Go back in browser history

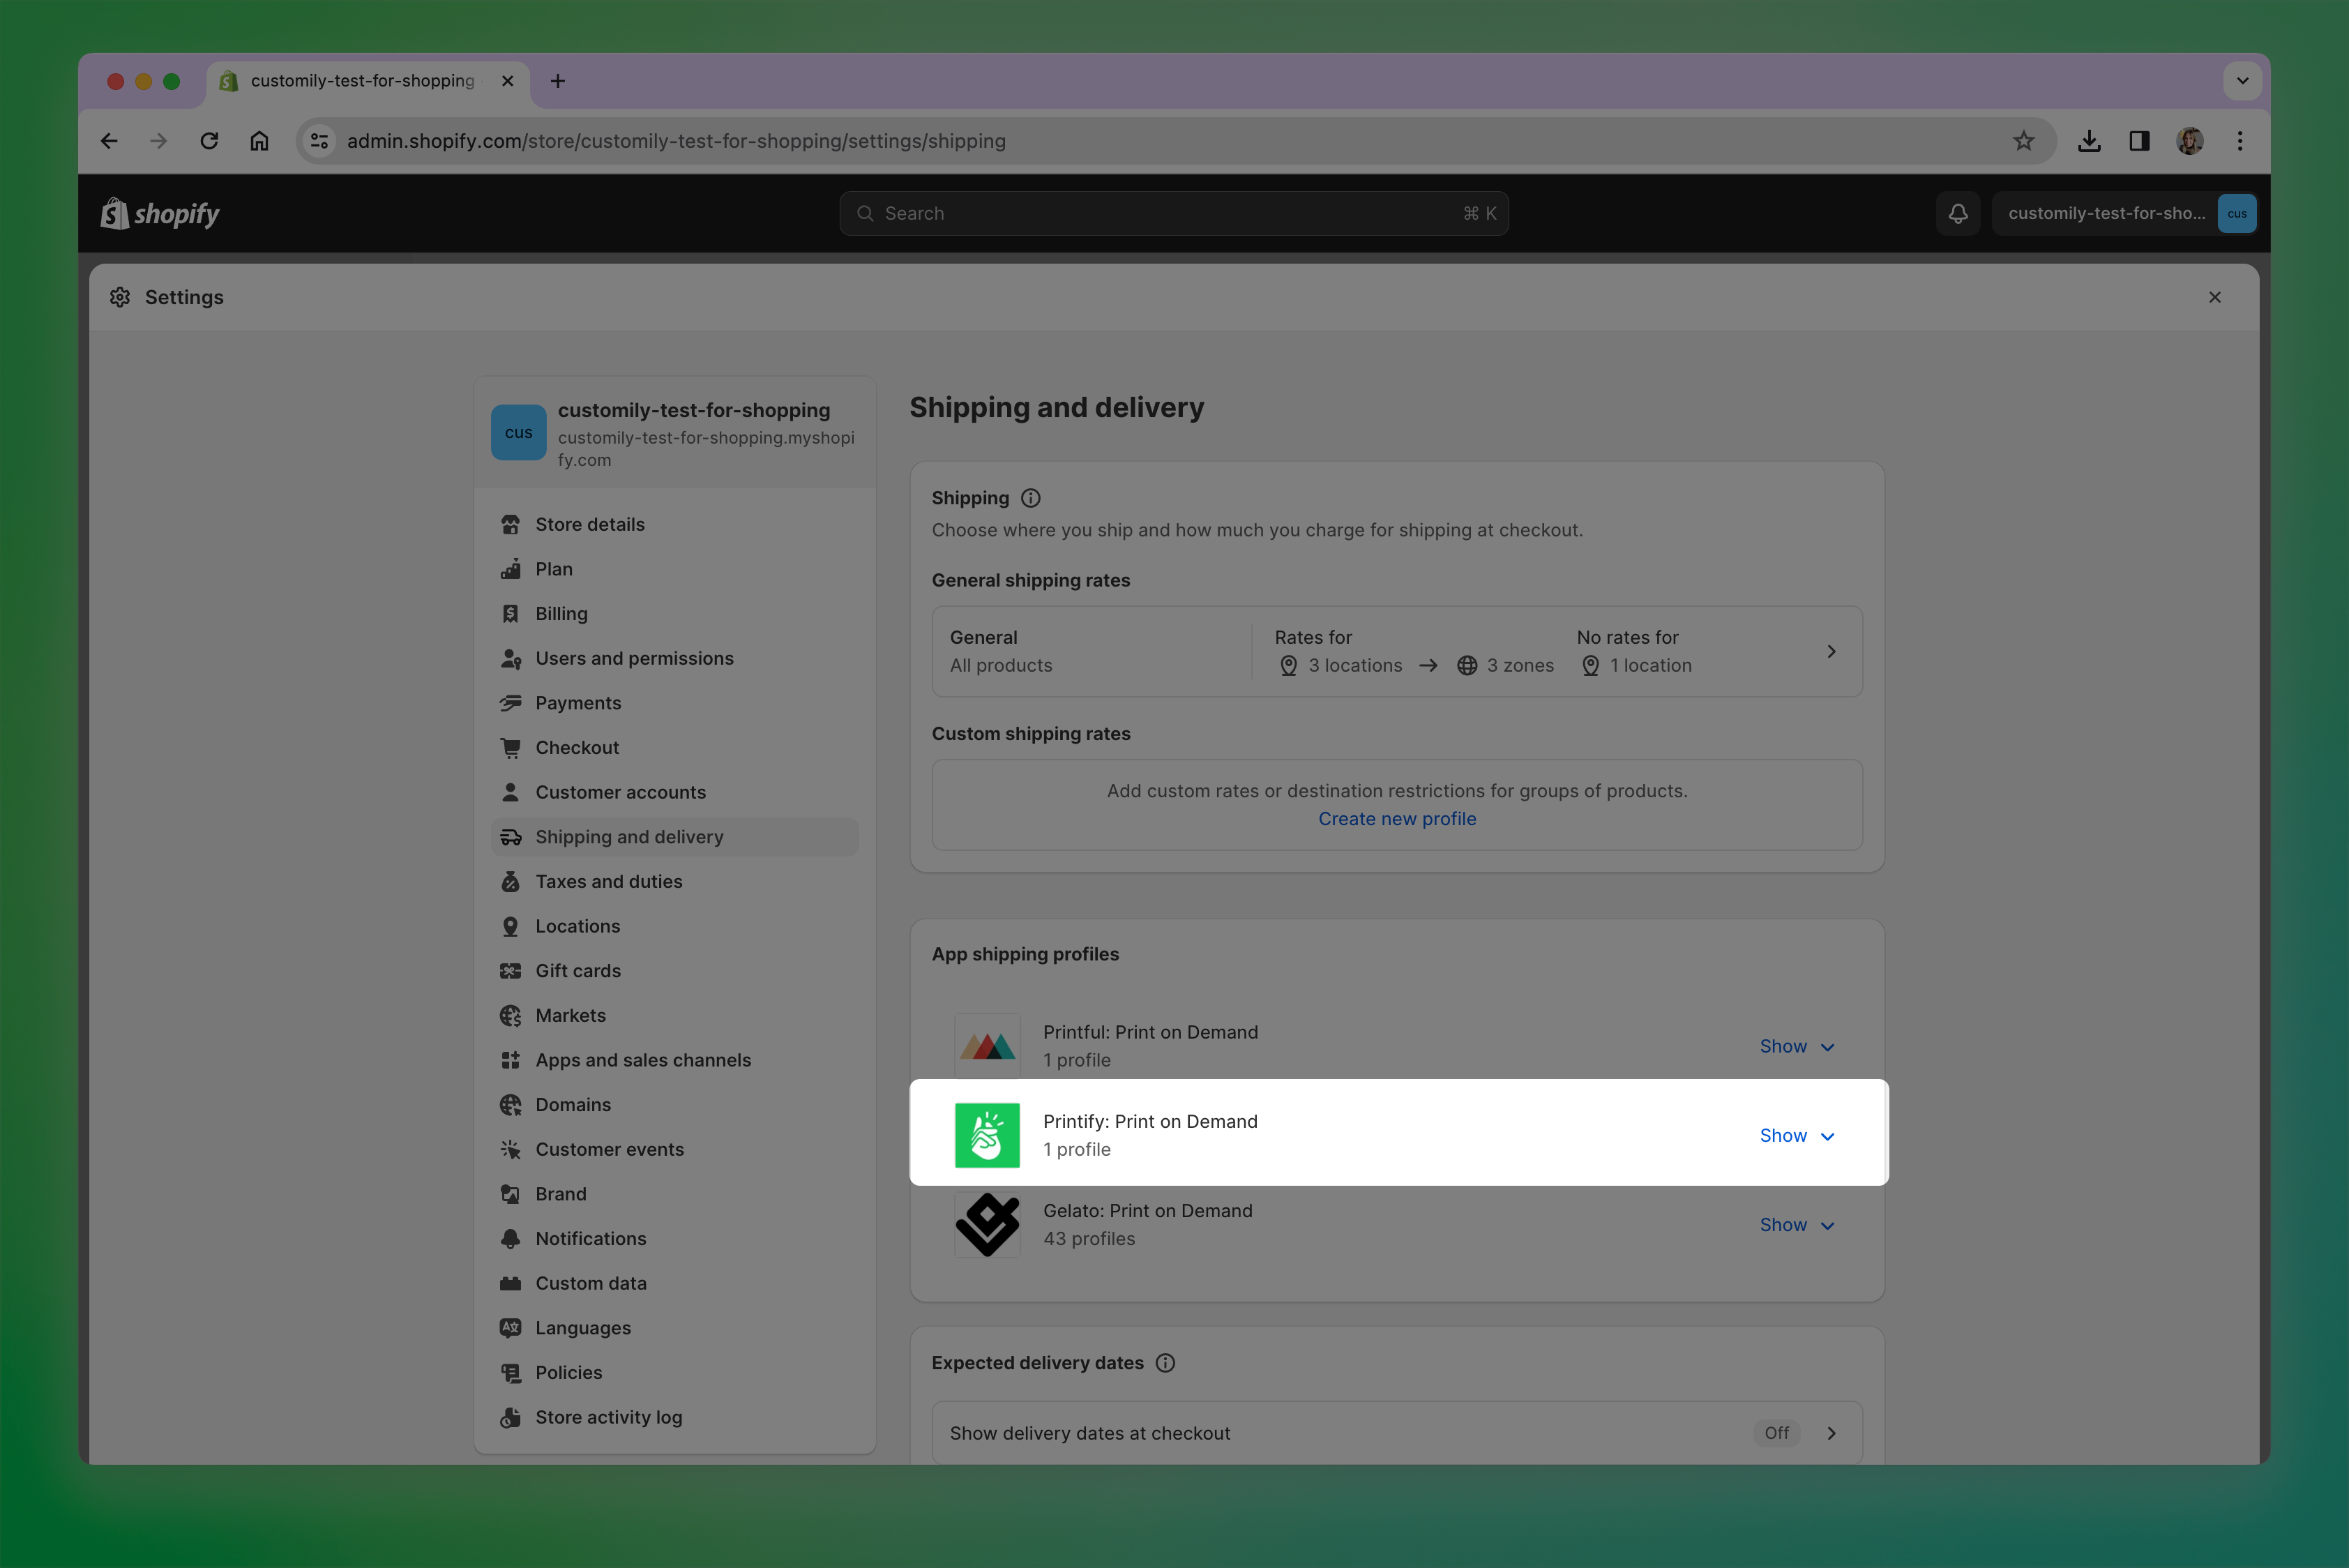click(109, 141)
